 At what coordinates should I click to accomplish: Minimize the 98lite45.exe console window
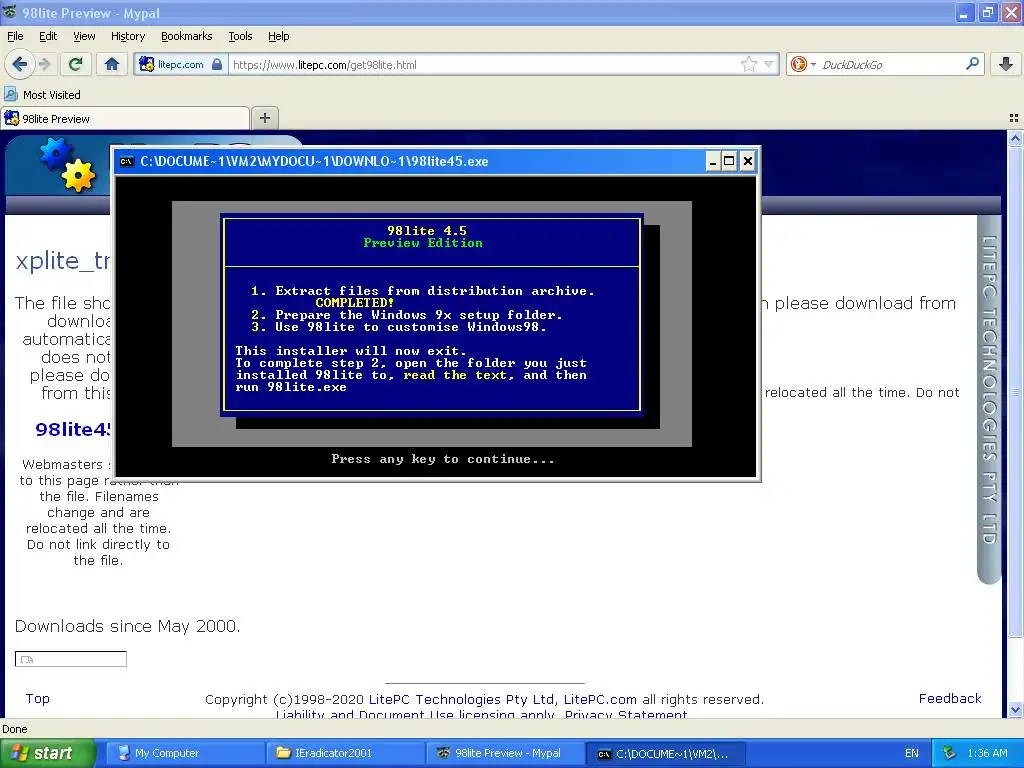(x=713, y=161)
